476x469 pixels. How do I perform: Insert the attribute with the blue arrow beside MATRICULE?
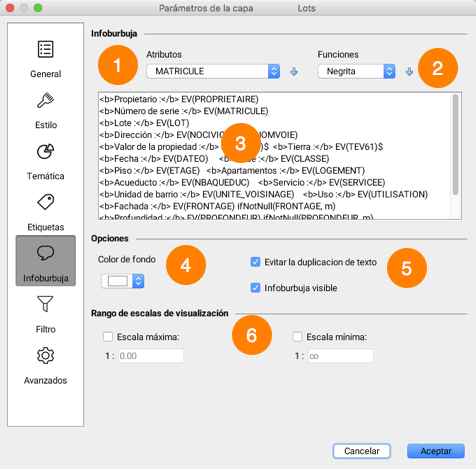(x=294, y=71)
